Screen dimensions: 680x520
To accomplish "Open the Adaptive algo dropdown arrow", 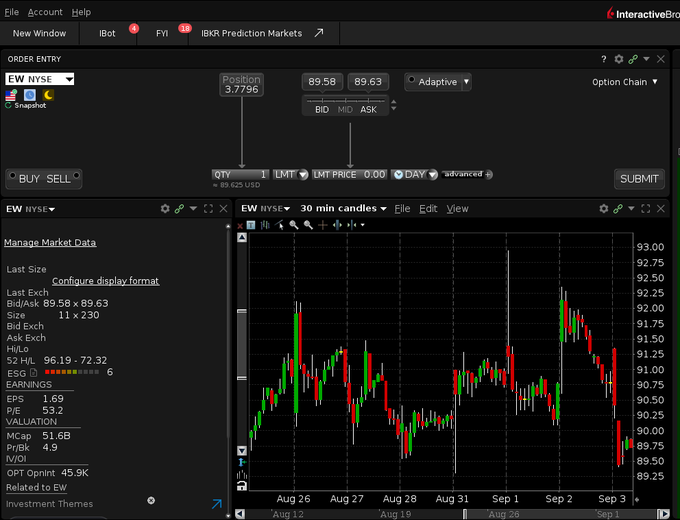I will point(467,82).
